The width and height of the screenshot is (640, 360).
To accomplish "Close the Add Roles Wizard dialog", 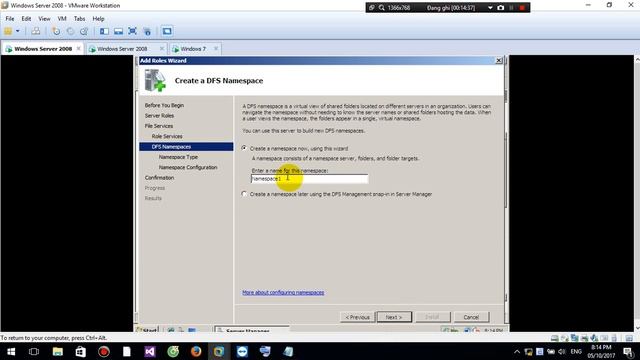I will [x=499, y=60].
